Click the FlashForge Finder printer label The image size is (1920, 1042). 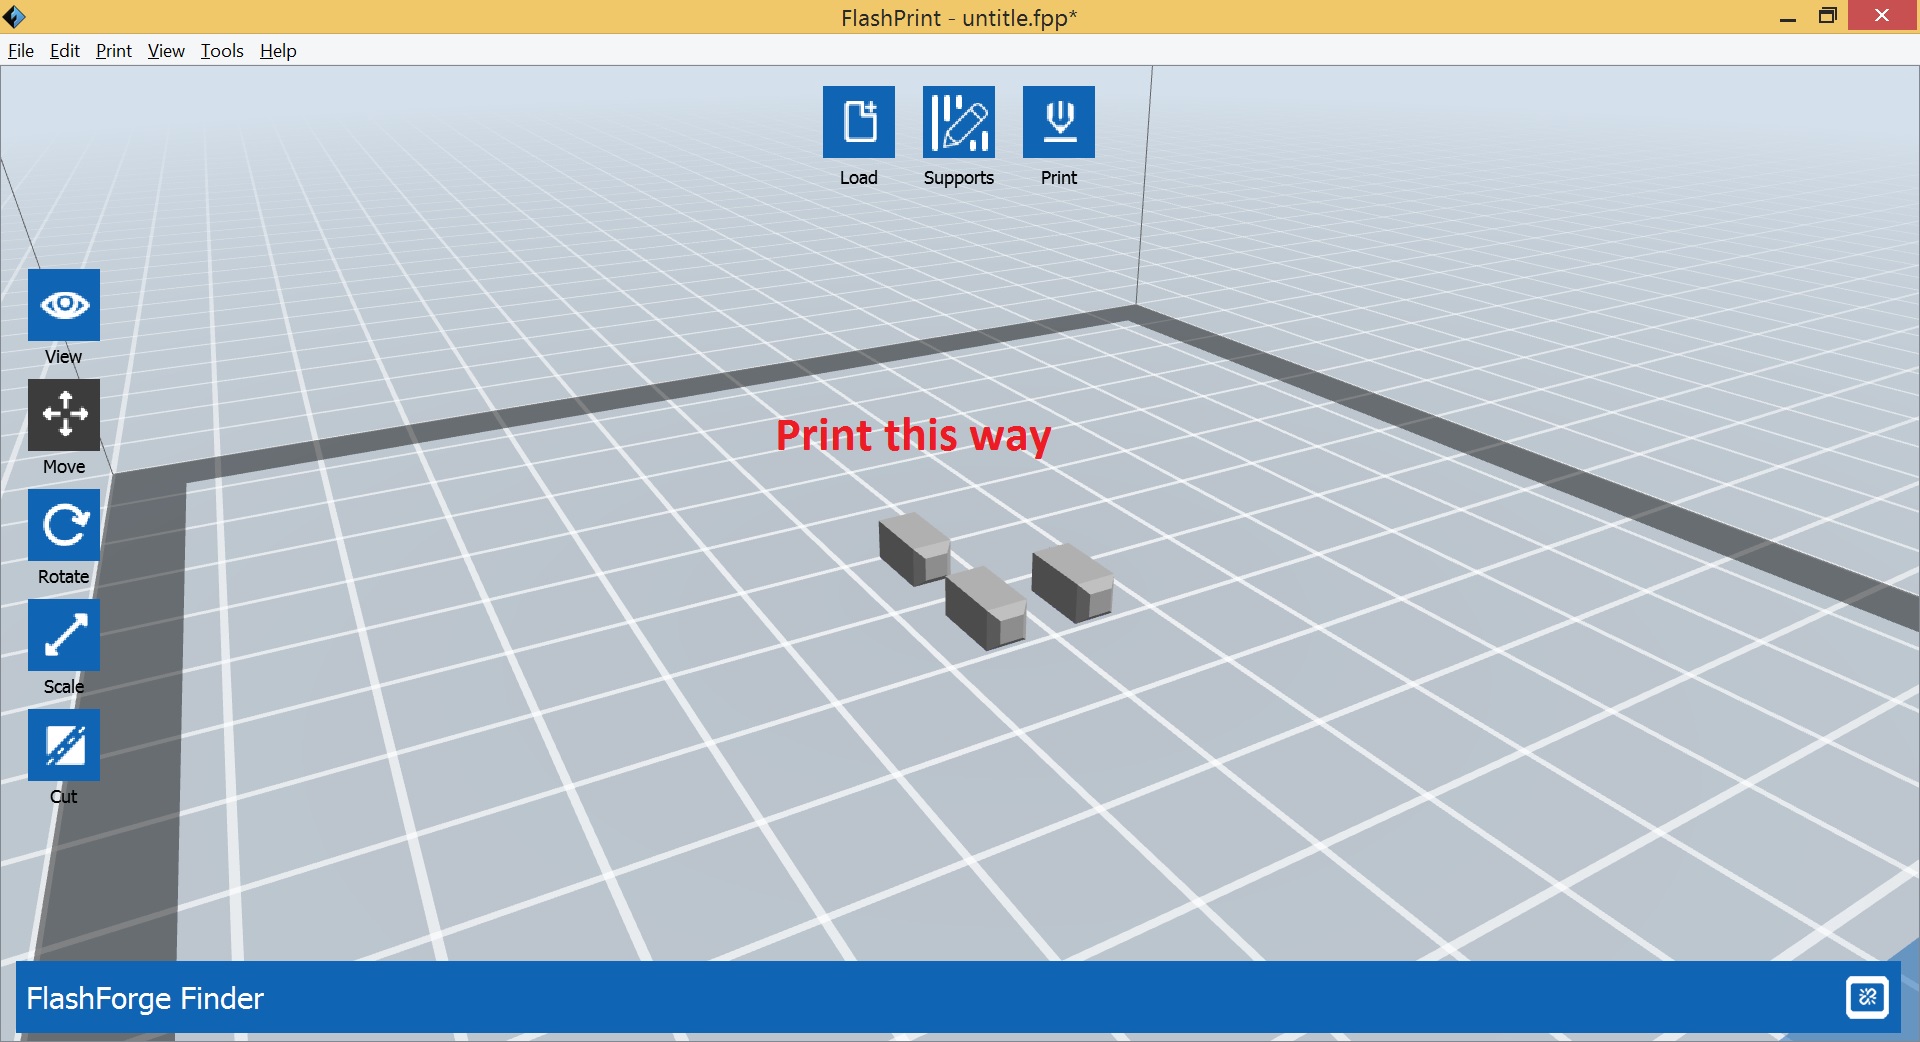pos(145,998)
